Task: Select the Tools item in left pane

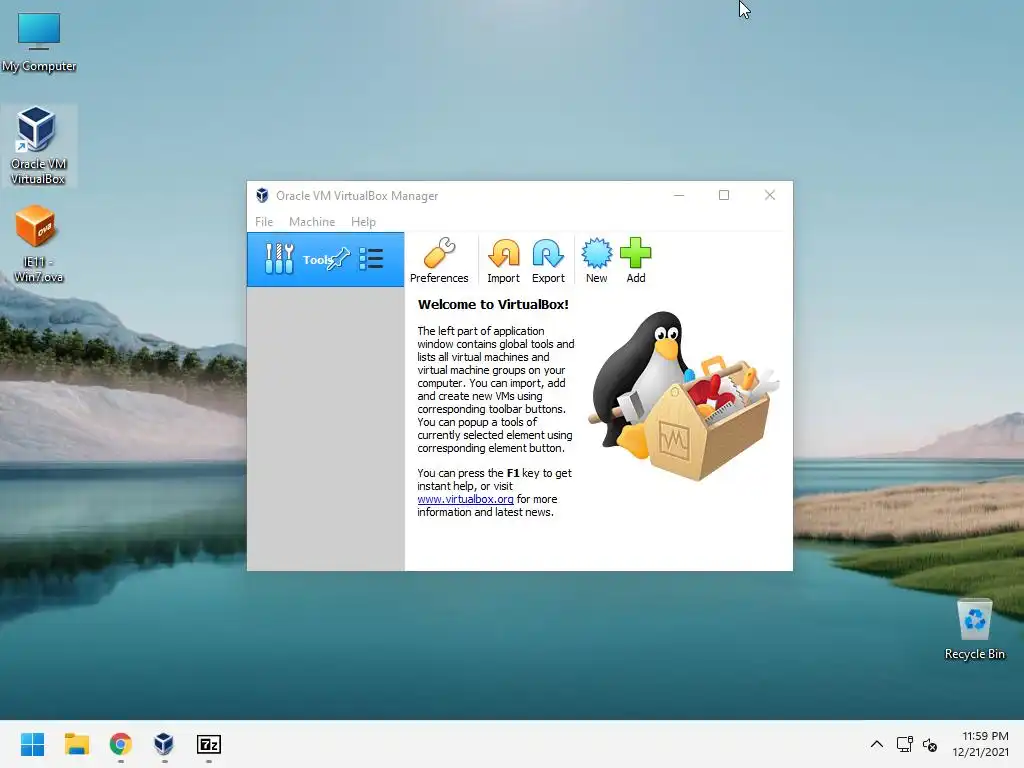Action: pyautogui.click(x=325, y=259)
